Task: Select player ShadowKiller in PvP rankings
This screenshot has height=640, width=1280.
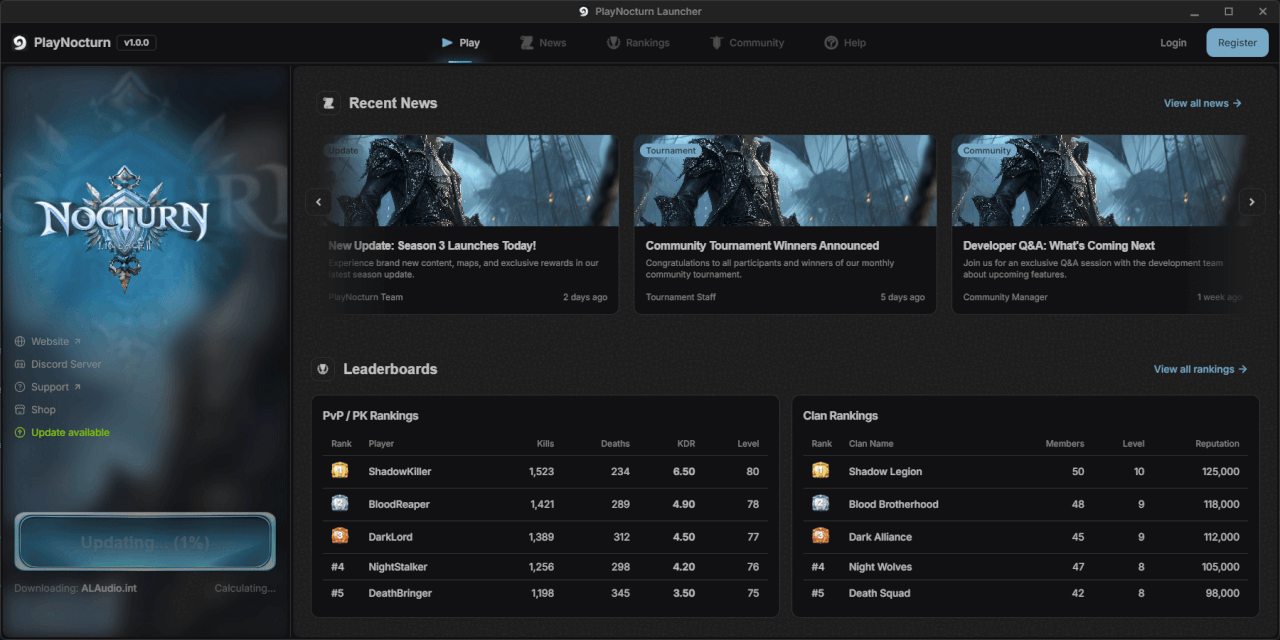Action: click(x=400, y=472)
